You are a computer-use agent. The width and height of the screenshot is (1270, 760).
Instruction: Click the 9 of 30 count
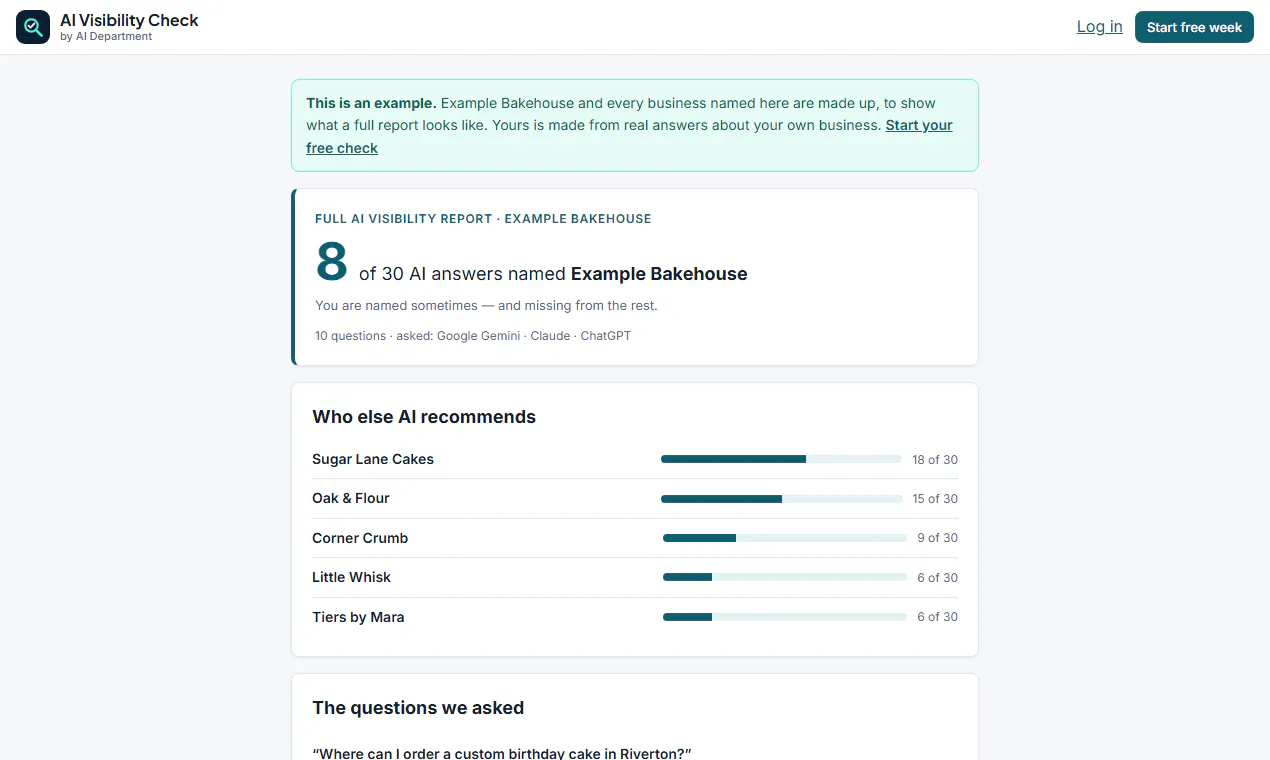pos(937,538)
